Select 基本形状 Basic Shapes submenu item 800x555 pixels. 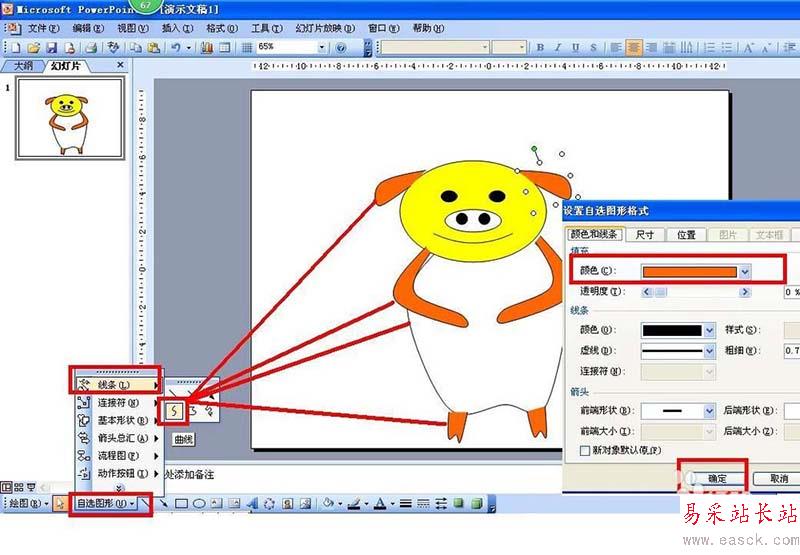[x=118, y=420]
